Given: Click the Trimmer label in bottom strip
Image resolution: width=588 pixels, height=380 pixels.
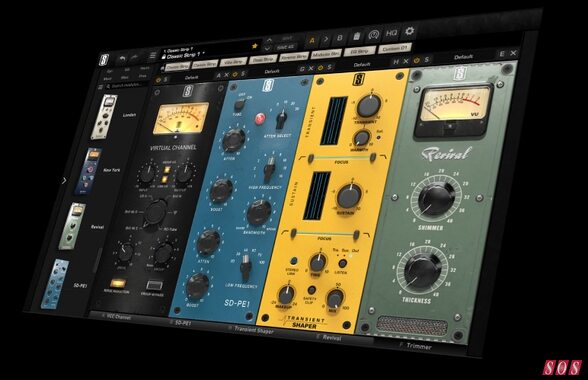Looking at the screenshot, I should (x=419, y=346).
